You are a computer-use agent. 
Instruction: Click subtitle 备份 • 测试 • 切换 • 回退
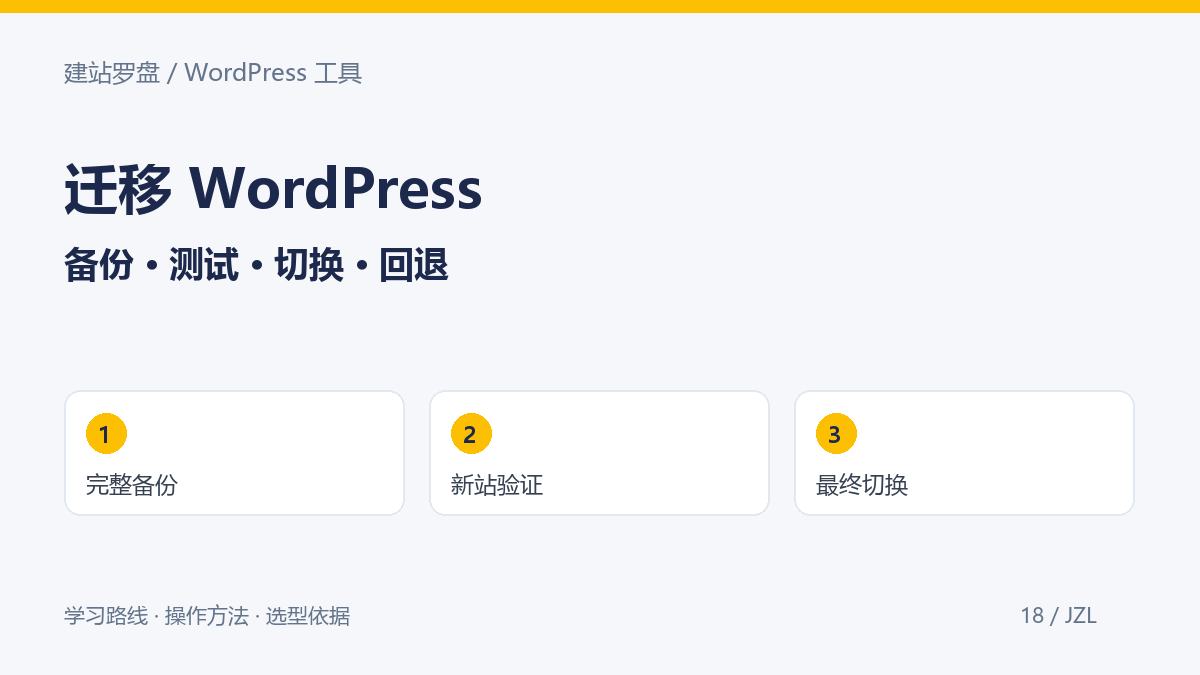click(x=256, y=265)
